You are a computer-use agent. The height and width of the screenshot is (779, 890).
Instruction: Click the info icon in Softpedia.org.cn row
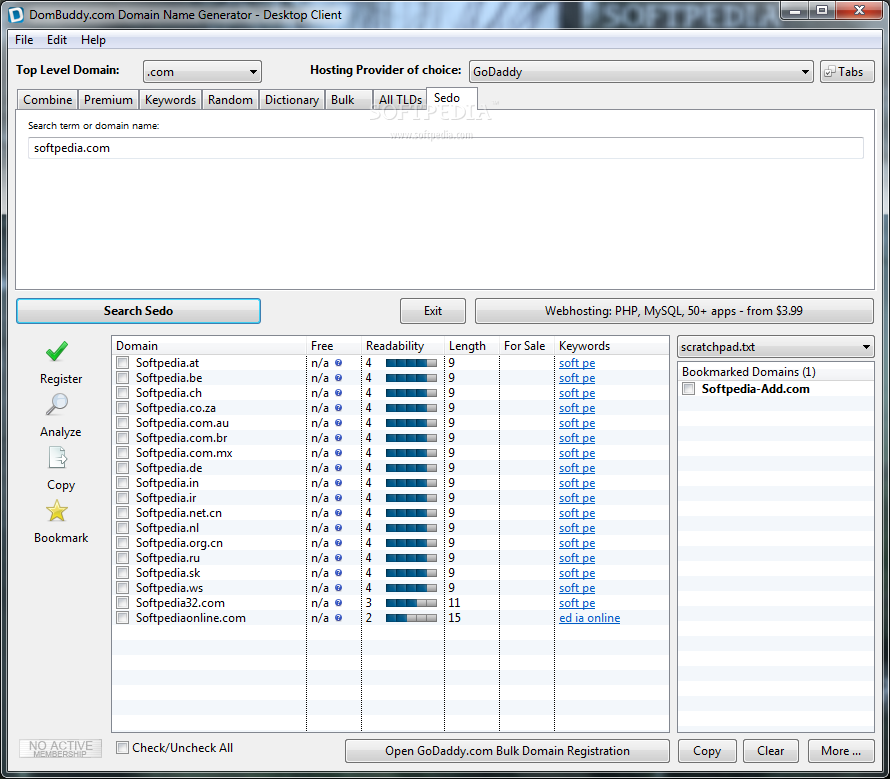[x=338, y=543]
